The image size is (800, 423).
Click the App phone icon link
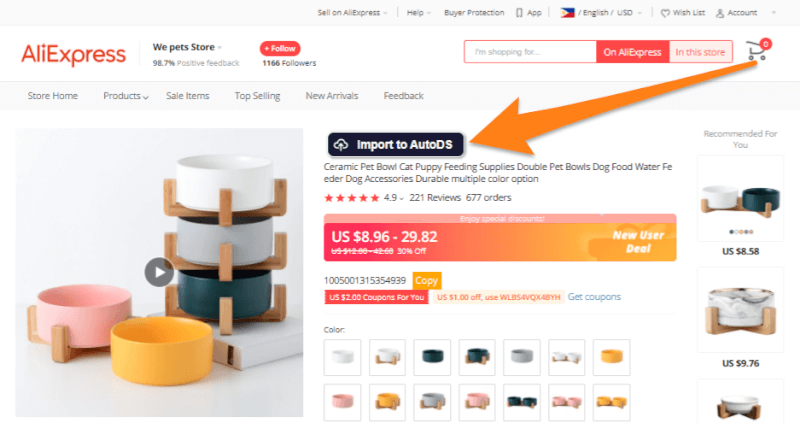click(x=528, y=13)
